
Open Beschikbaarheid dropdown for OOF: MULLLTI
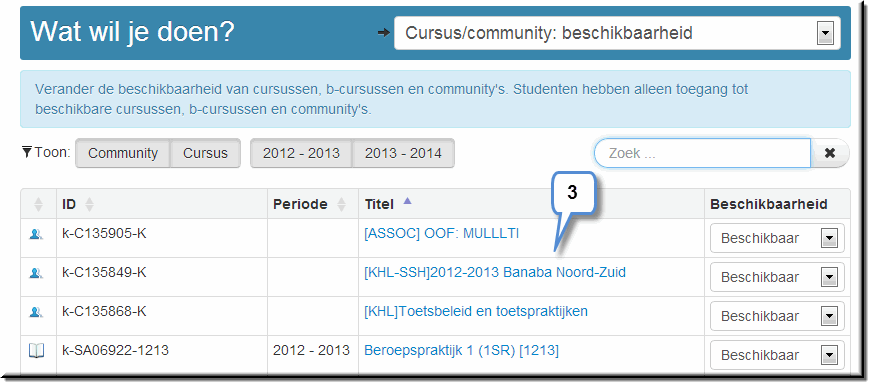[777, 239]
